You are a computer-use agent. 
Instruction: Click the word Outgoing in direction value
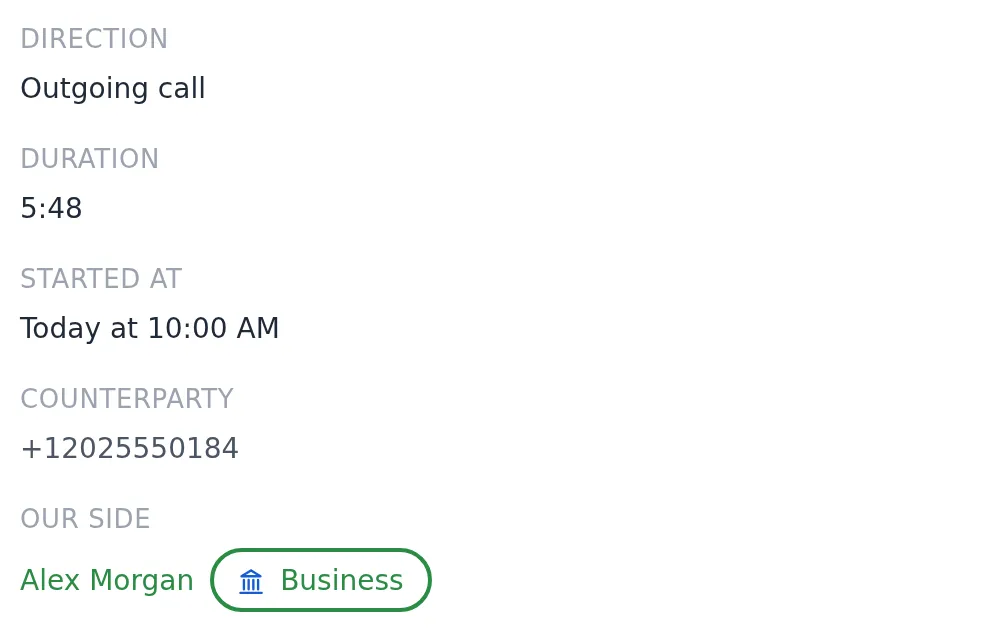point(85,89)
